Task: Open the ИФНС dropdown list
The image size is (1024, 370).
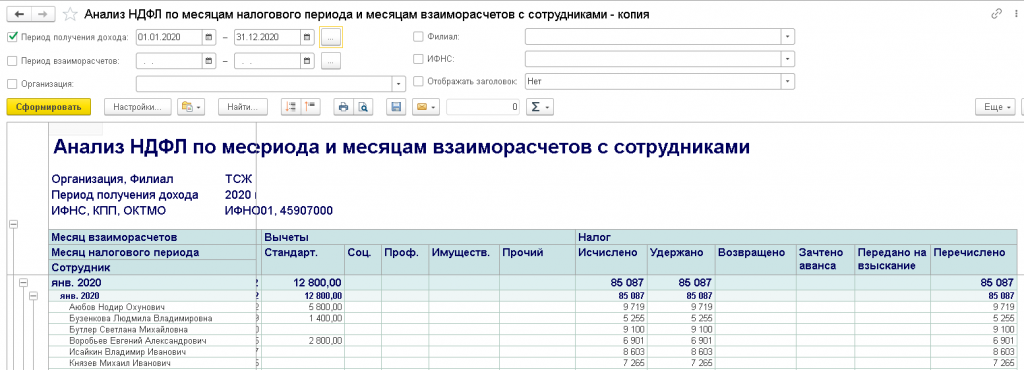Action: coord(788,59)
